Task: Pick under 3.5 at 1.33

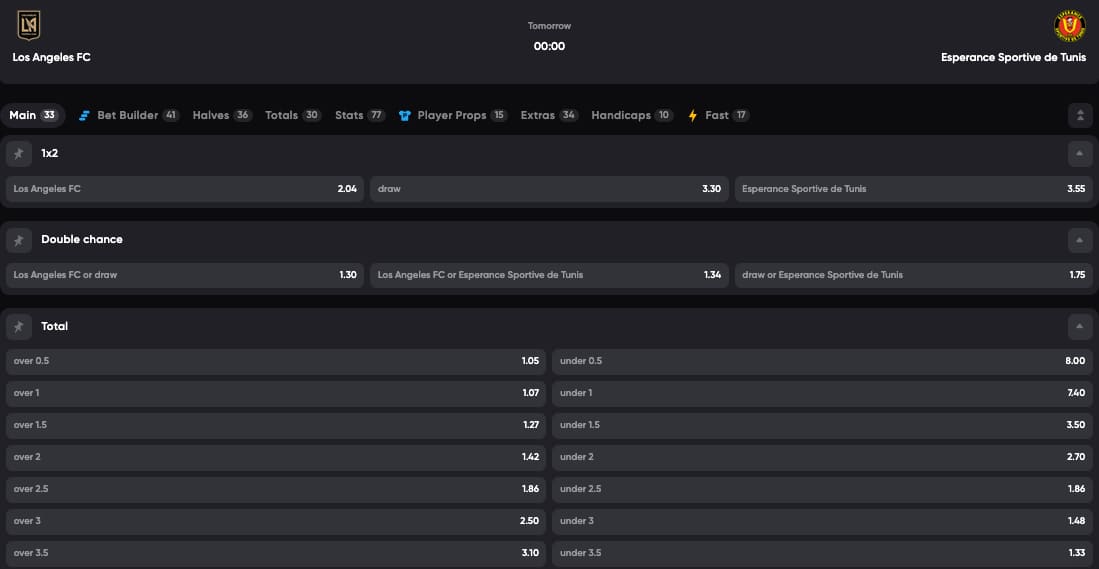Action: click(x=823, y=554)
